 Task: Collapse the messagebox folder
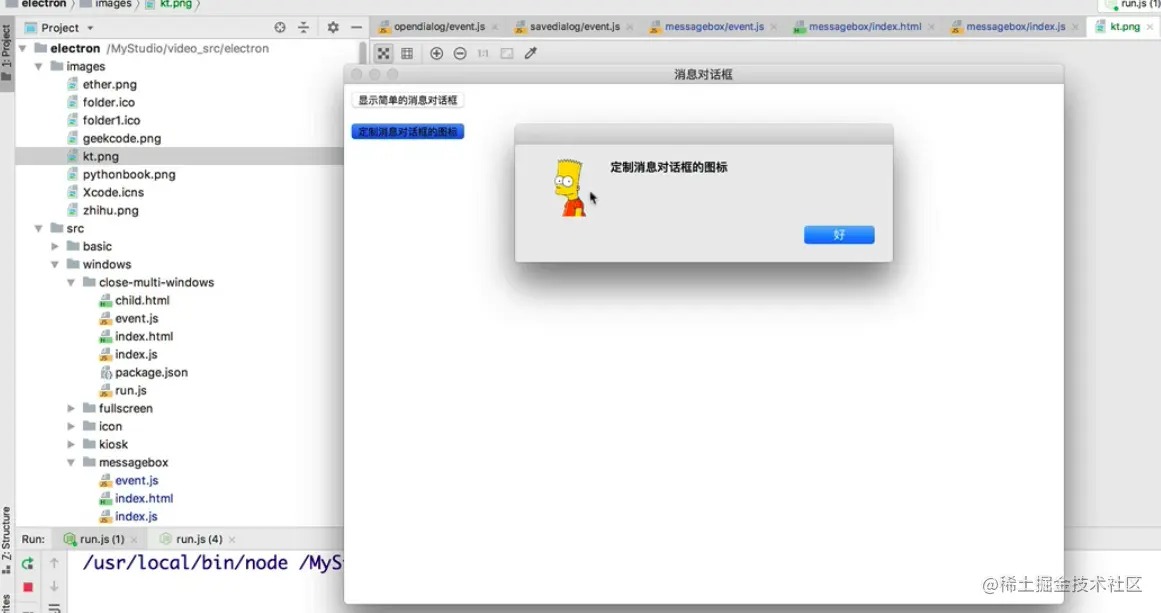pos(71,463)
